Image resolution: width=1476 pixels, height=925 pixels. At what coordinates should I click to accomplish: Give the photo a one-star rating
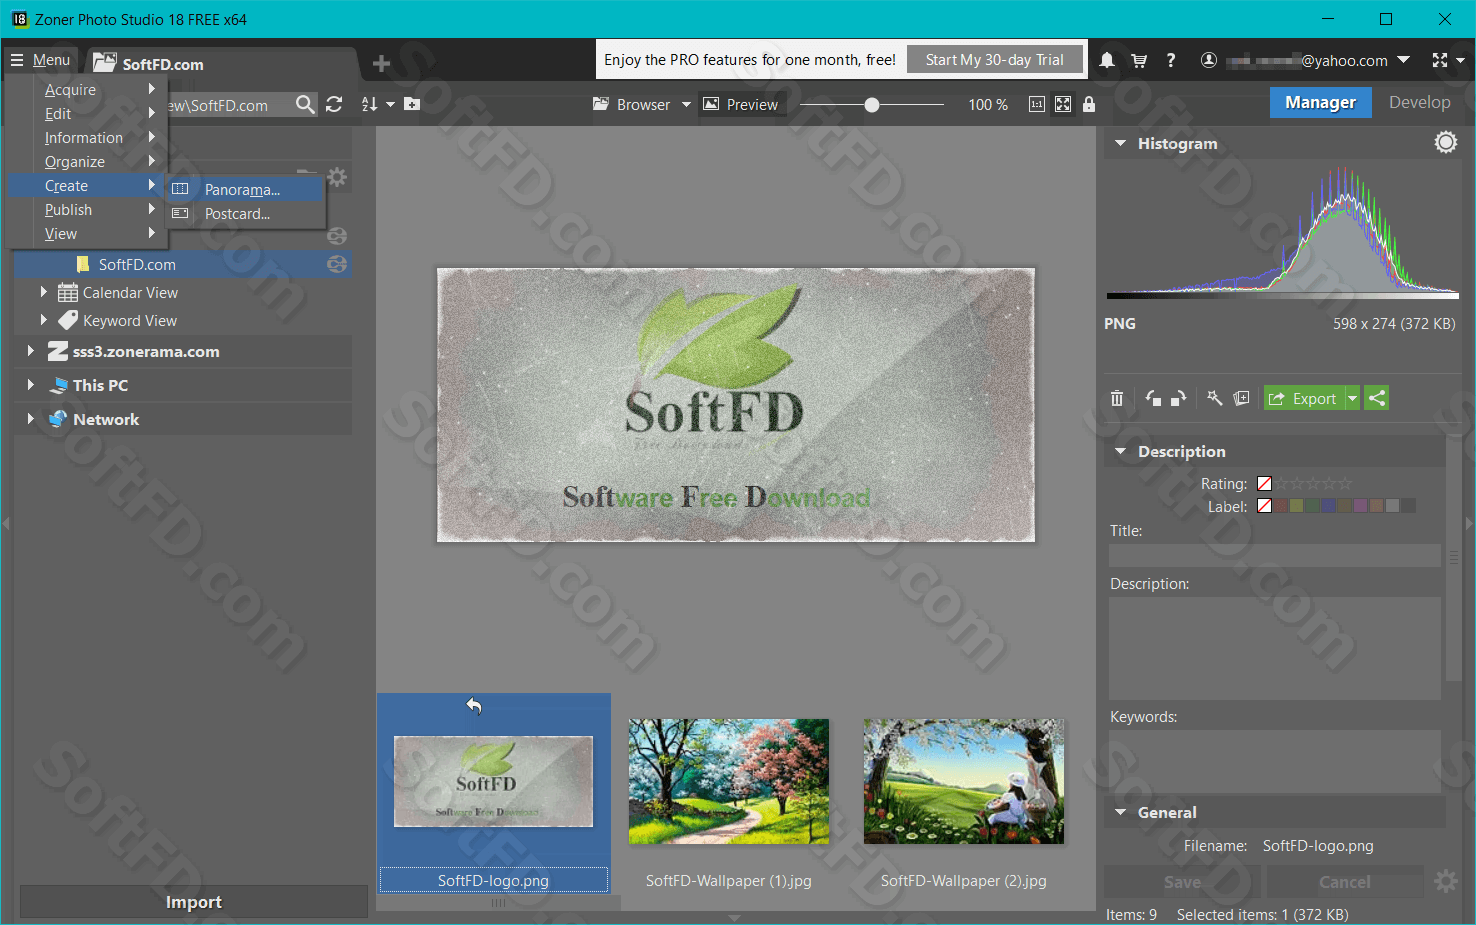click(x=1282, y=483)
